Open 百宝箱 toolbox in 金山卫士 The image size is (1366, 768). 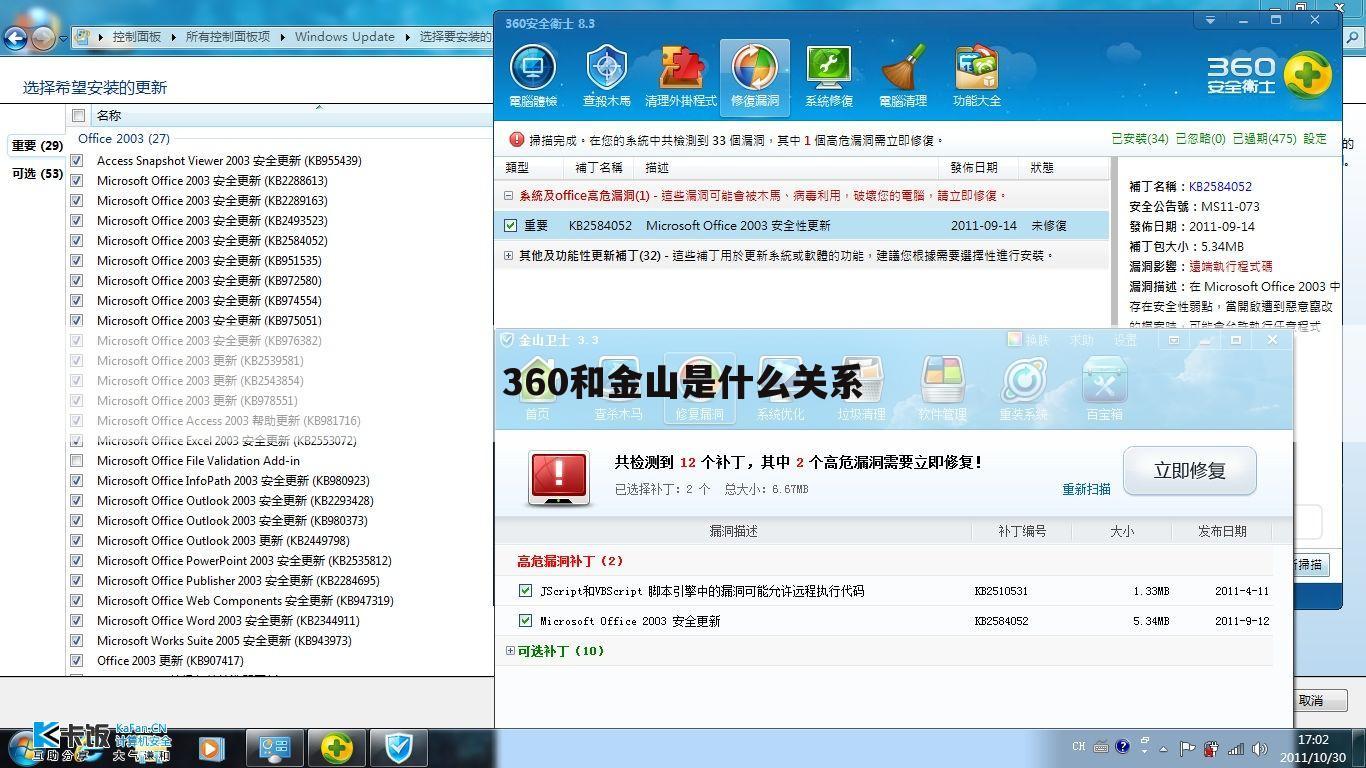pos(1104,389)
